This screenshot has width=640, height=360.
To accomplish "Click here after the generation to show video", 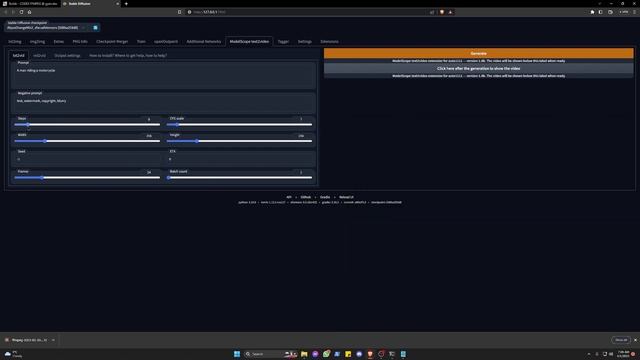I will tap(478, 69).
